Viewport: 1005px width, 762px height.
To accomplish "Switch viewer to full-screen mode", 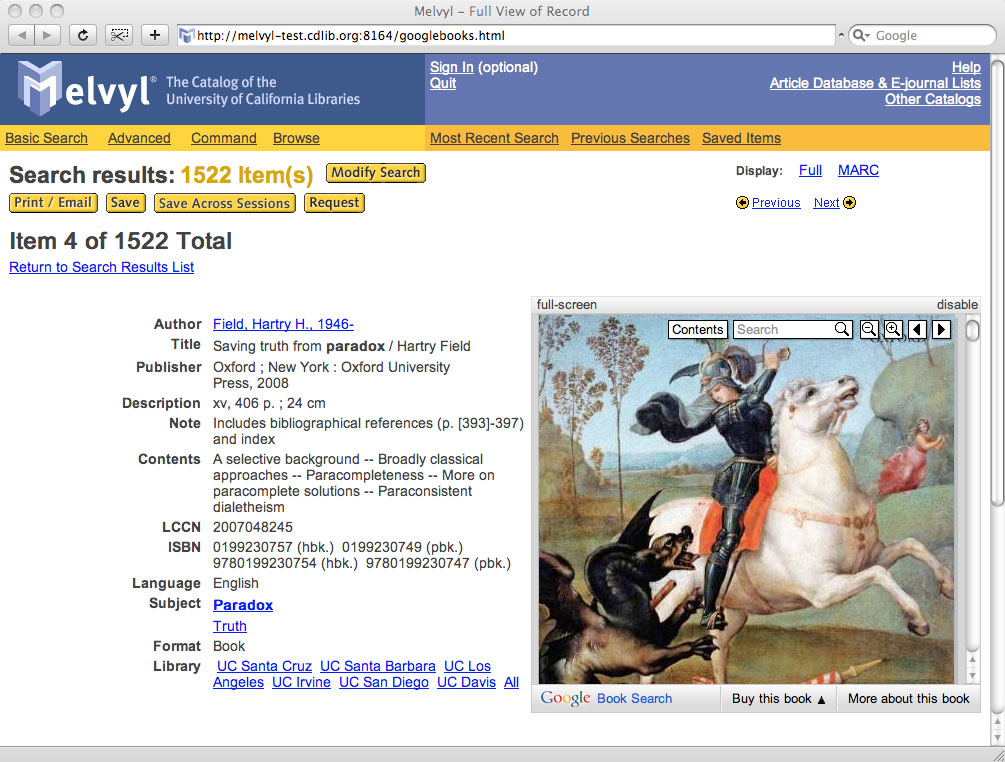I will (x=566, y=305).
